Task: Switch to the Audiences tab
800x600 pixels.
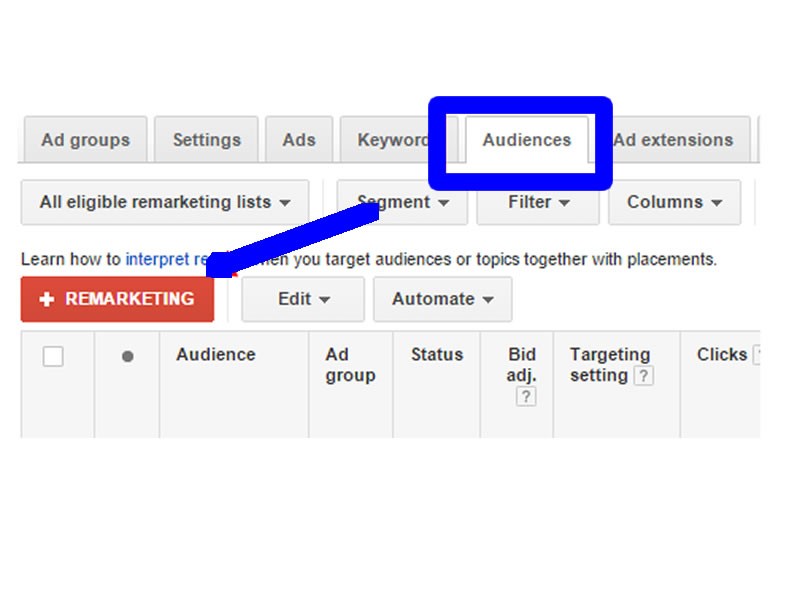Action: click(527, 140)
